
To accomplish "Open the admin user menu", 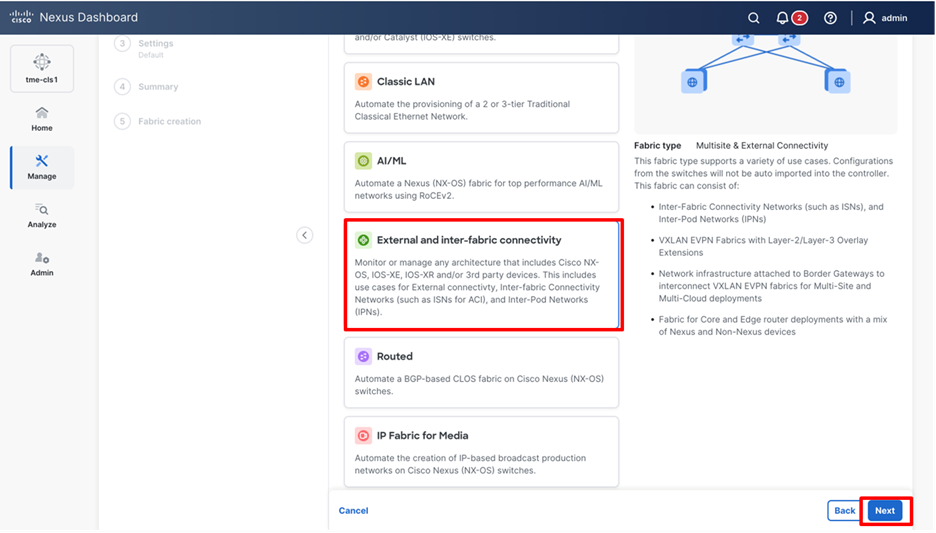I will (885, 18).
